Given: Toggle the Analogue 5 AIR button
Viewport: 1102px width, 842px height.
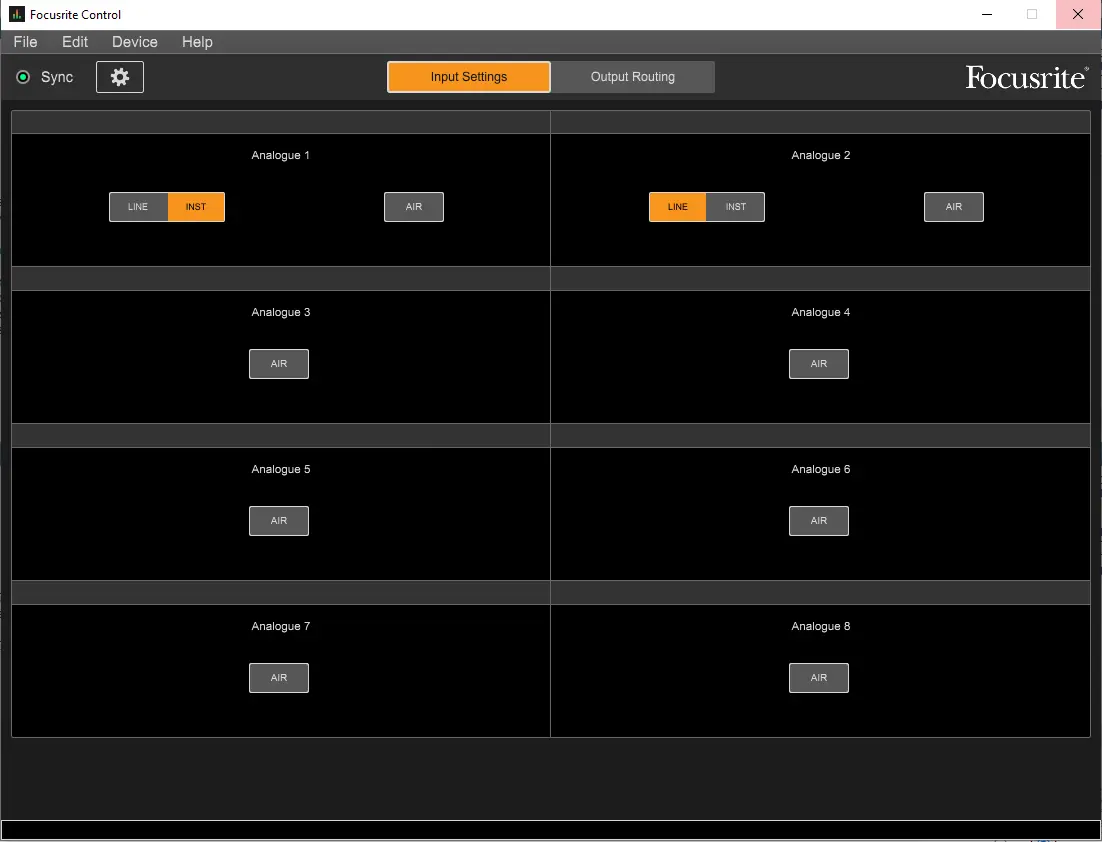Looking at the screenshot, I should pos(279,521).
